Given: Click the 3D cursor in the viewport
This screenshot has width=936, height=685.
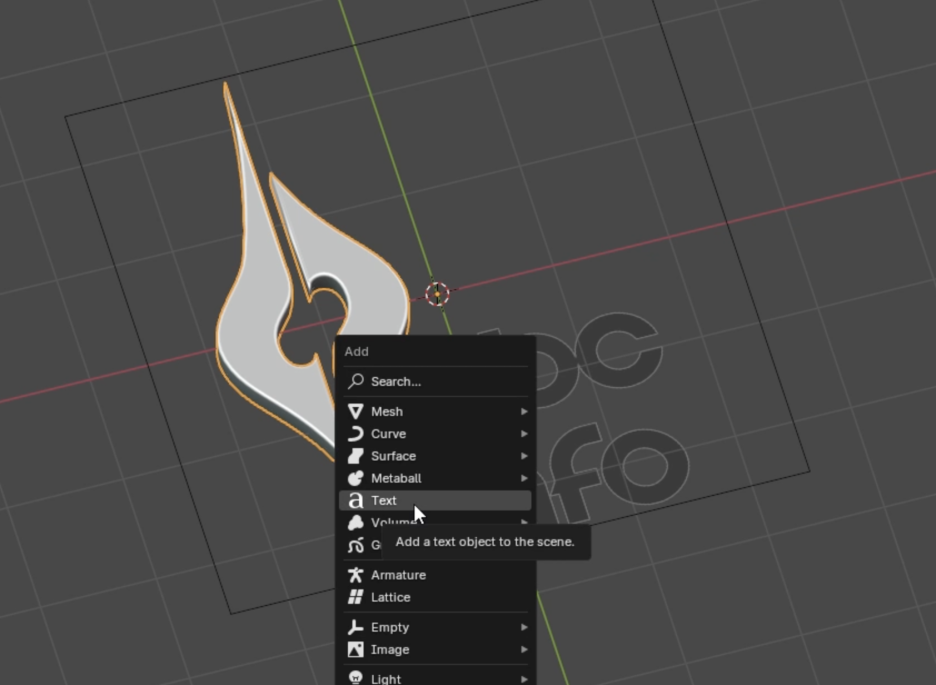Looking at the screenshot, I should [x=438, y=294].
